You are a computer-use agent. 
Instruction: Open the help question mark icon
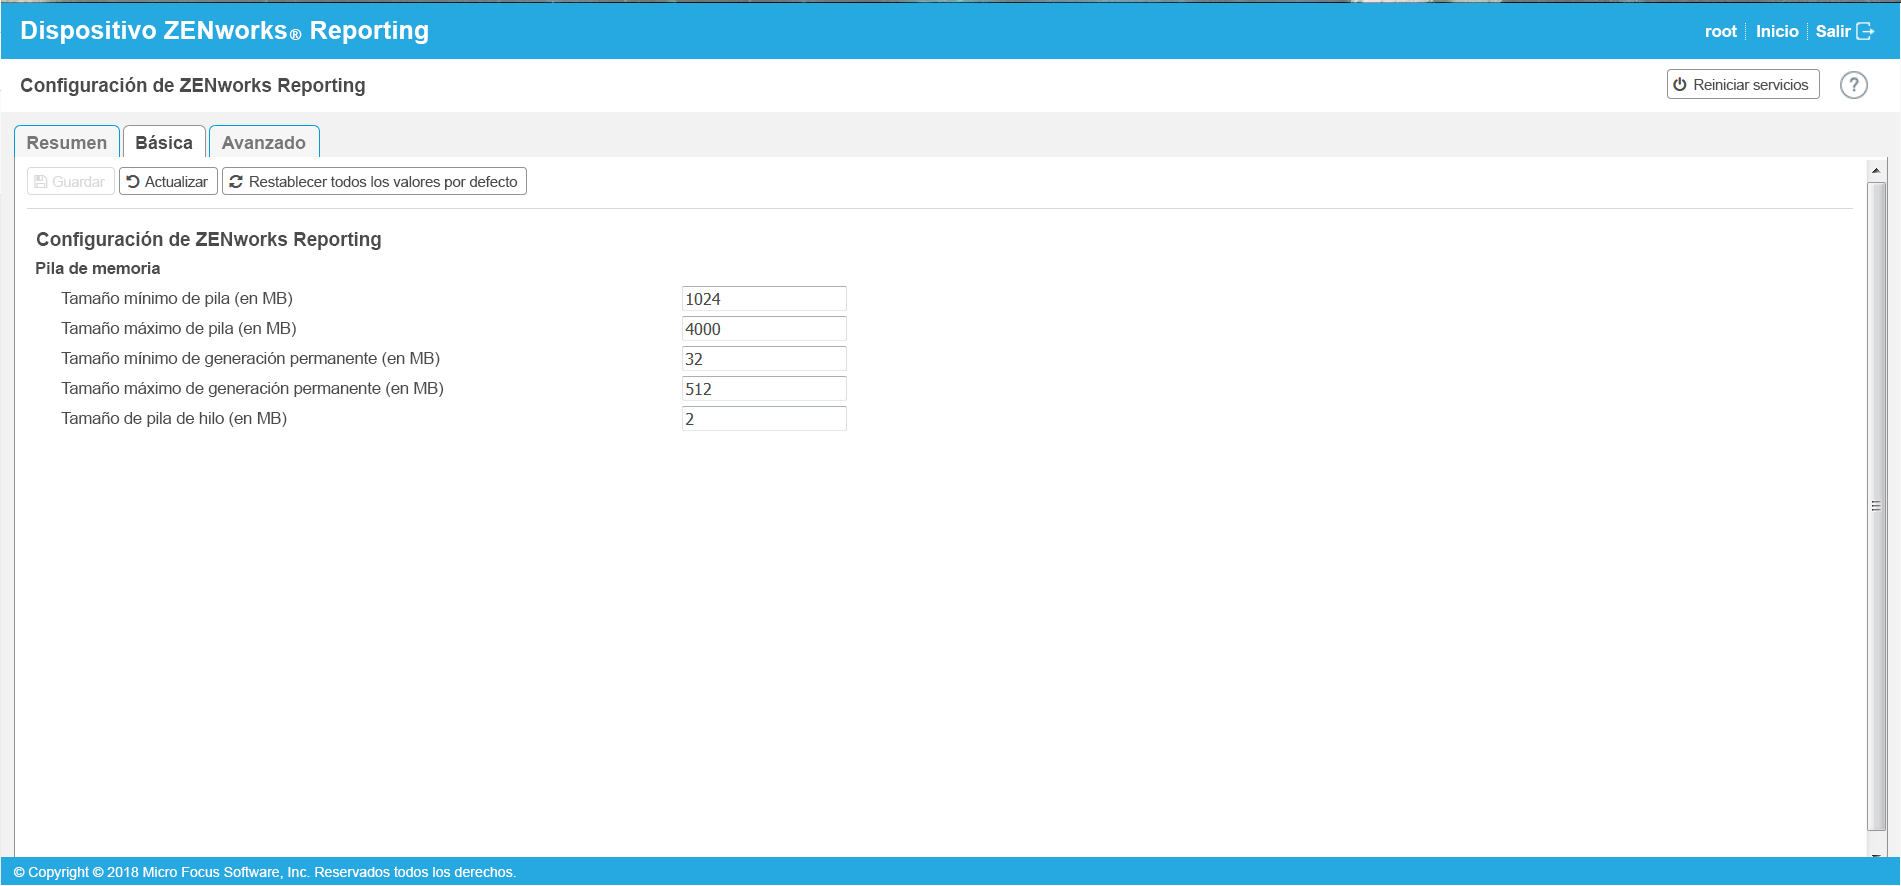[1853, 85]
